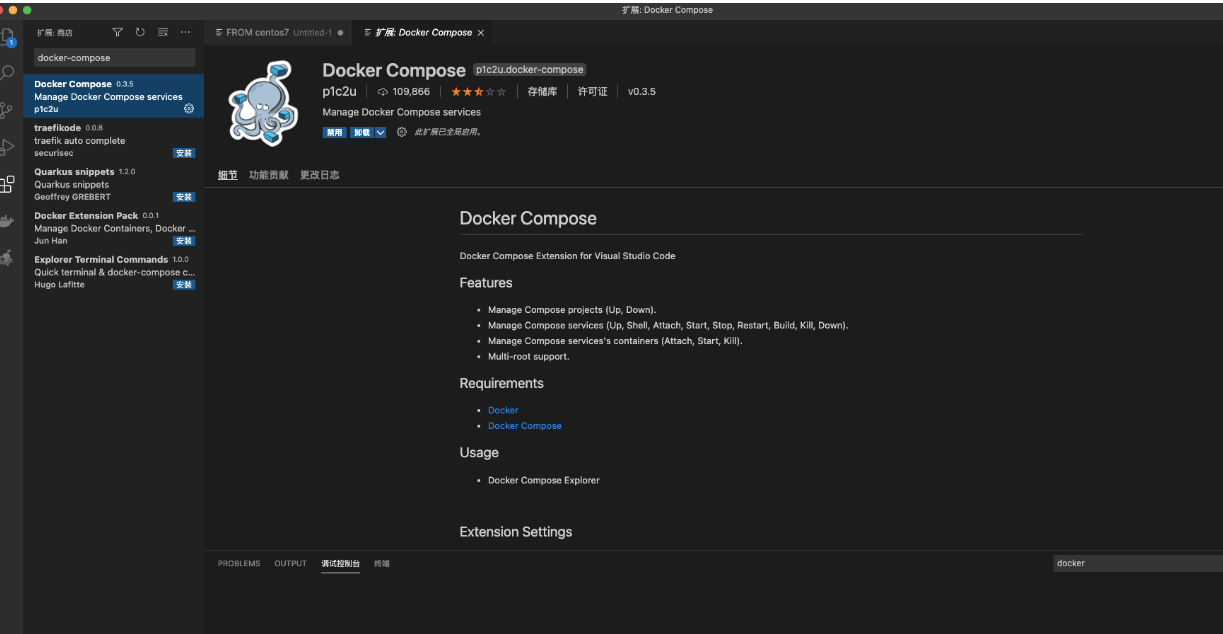Open the Explorer files icon in activity bar
Image resolution: width=1223 pixels, height=634 pixels.
point(8,38)
